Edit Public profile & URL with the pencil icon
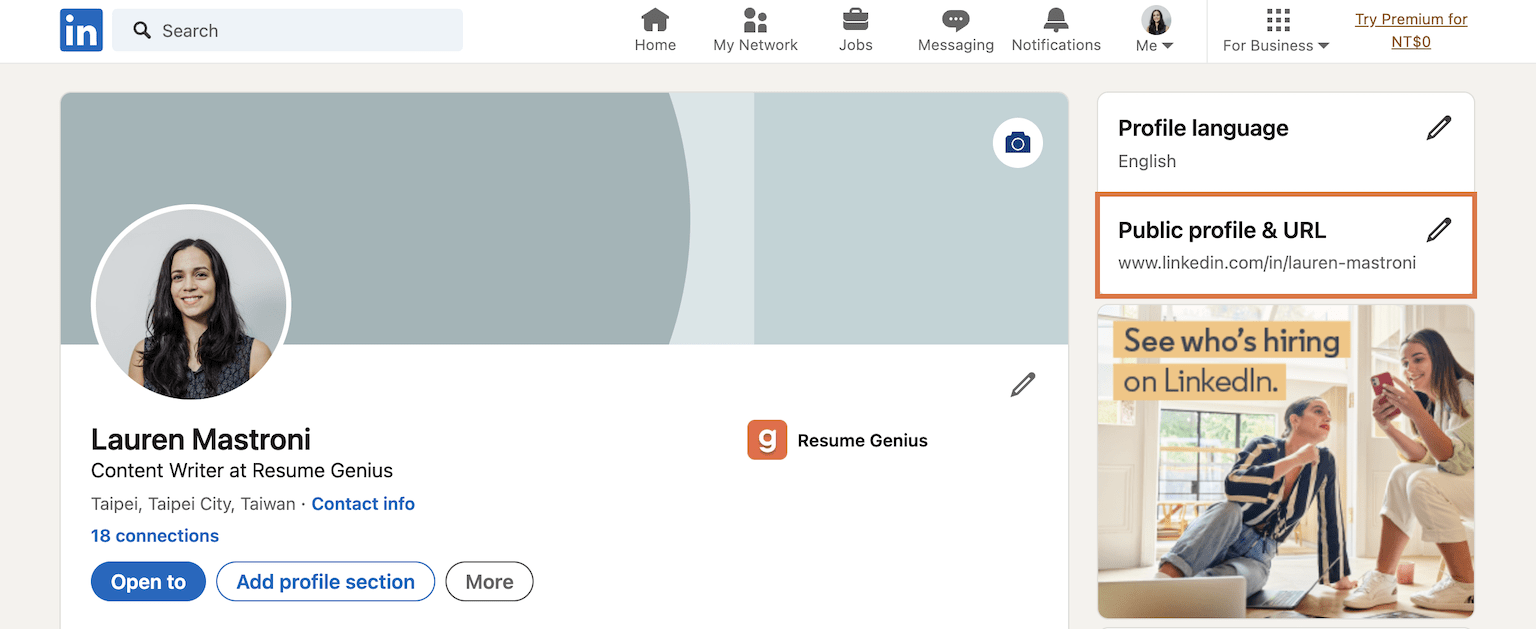 pos(1438,229)
